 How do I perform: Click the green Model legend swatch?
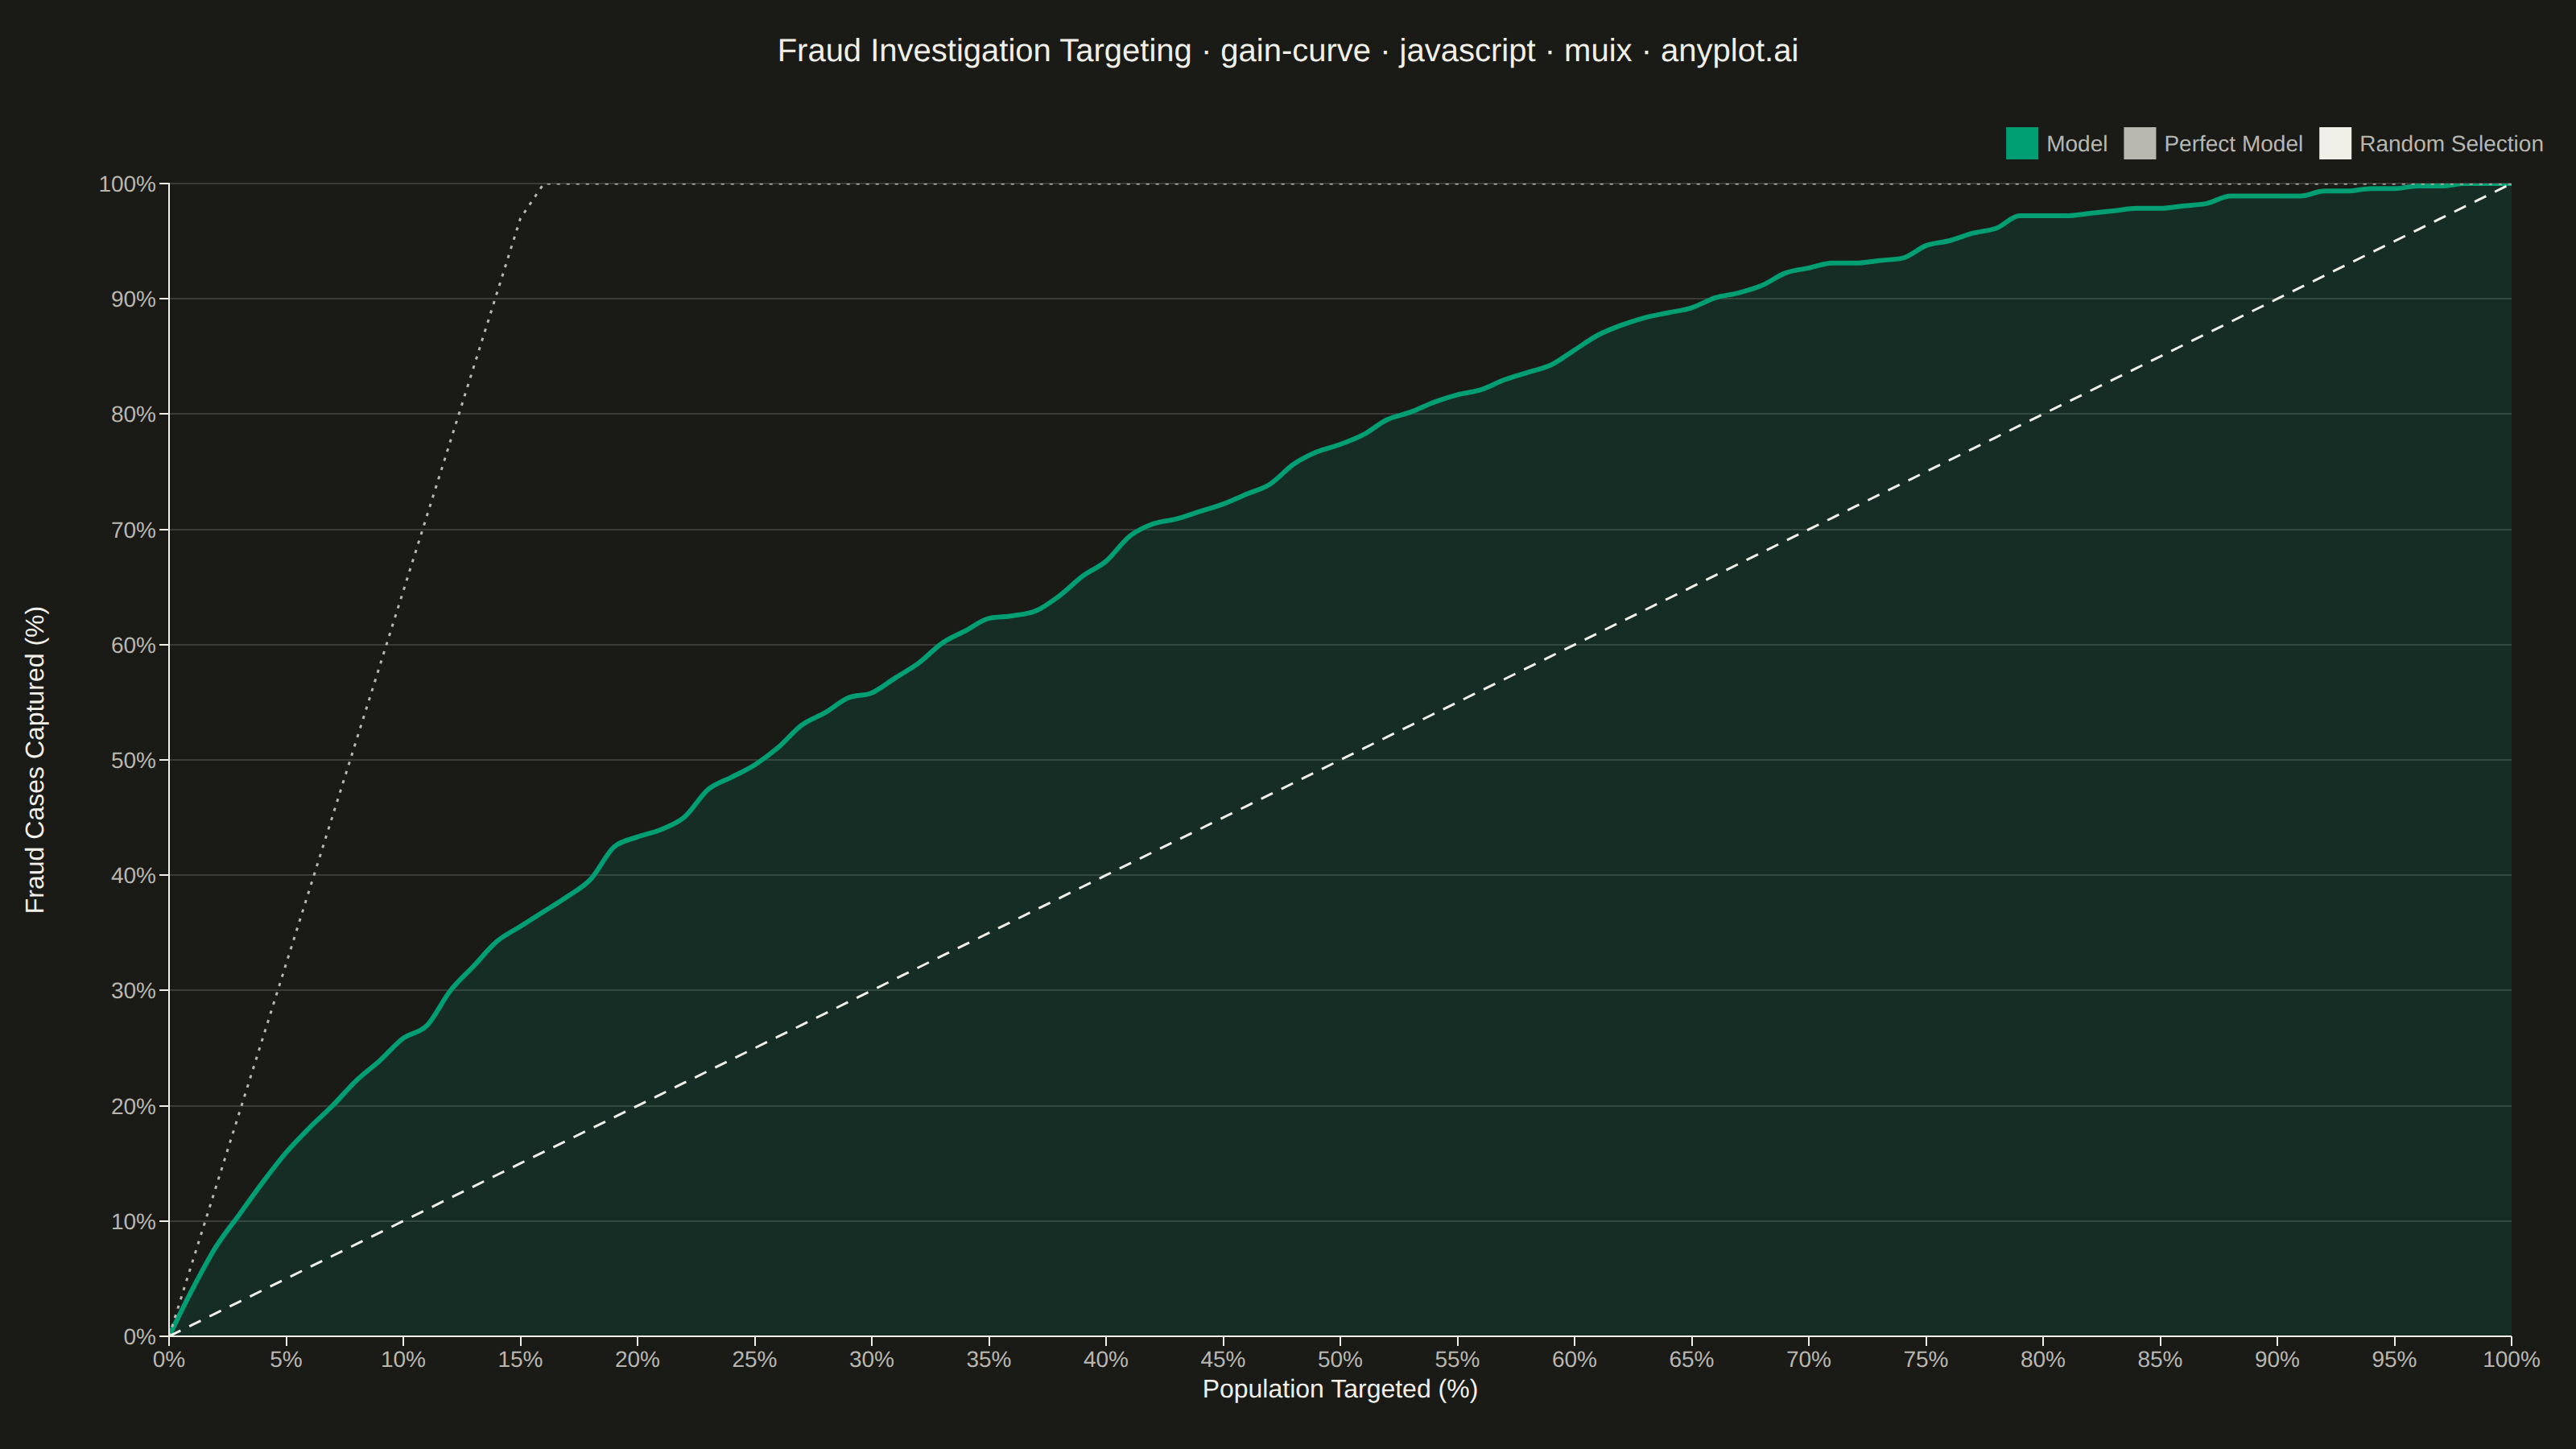(x=2021, y=143)
